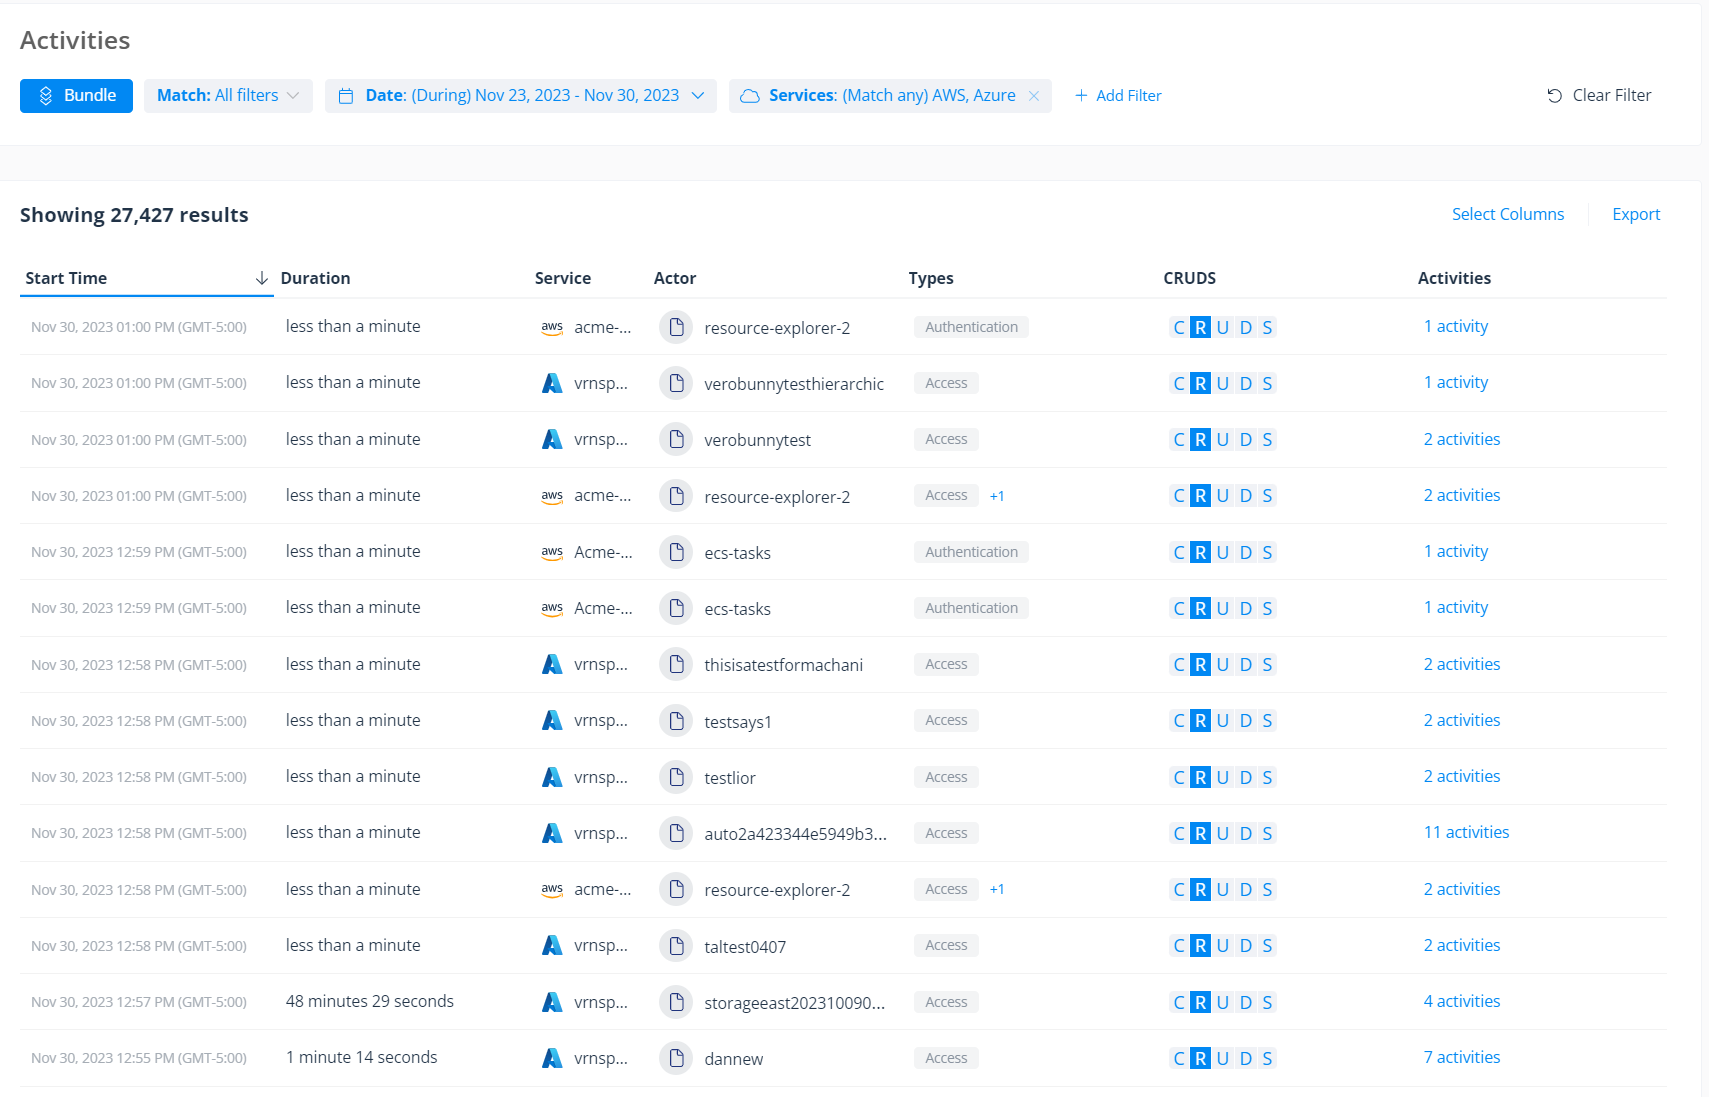This screenshot has height=1097, width=1709.
Task: Remove the Services filter using its X
Action: pyautogui.click(x=1033, y=95)
